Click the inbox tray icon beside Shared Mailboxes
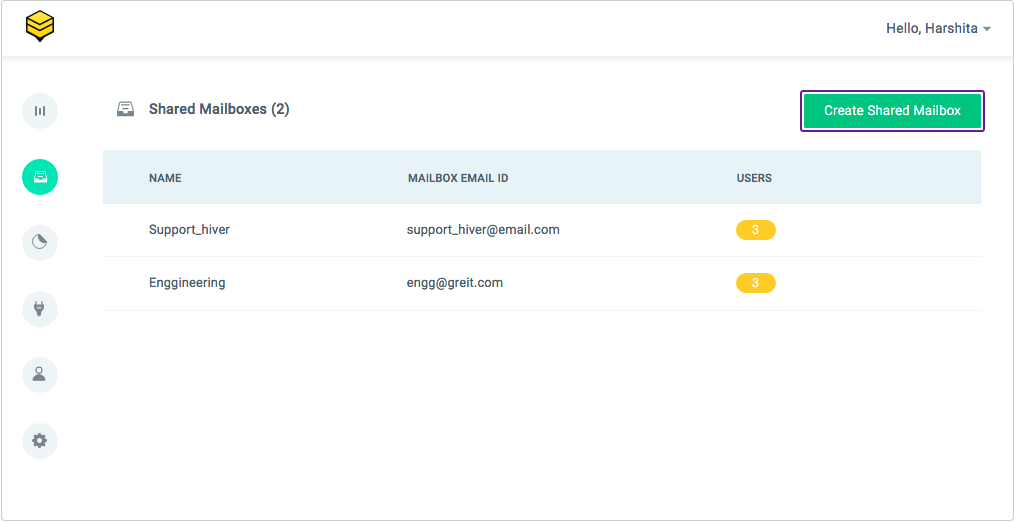 click(x=125, y=109)
